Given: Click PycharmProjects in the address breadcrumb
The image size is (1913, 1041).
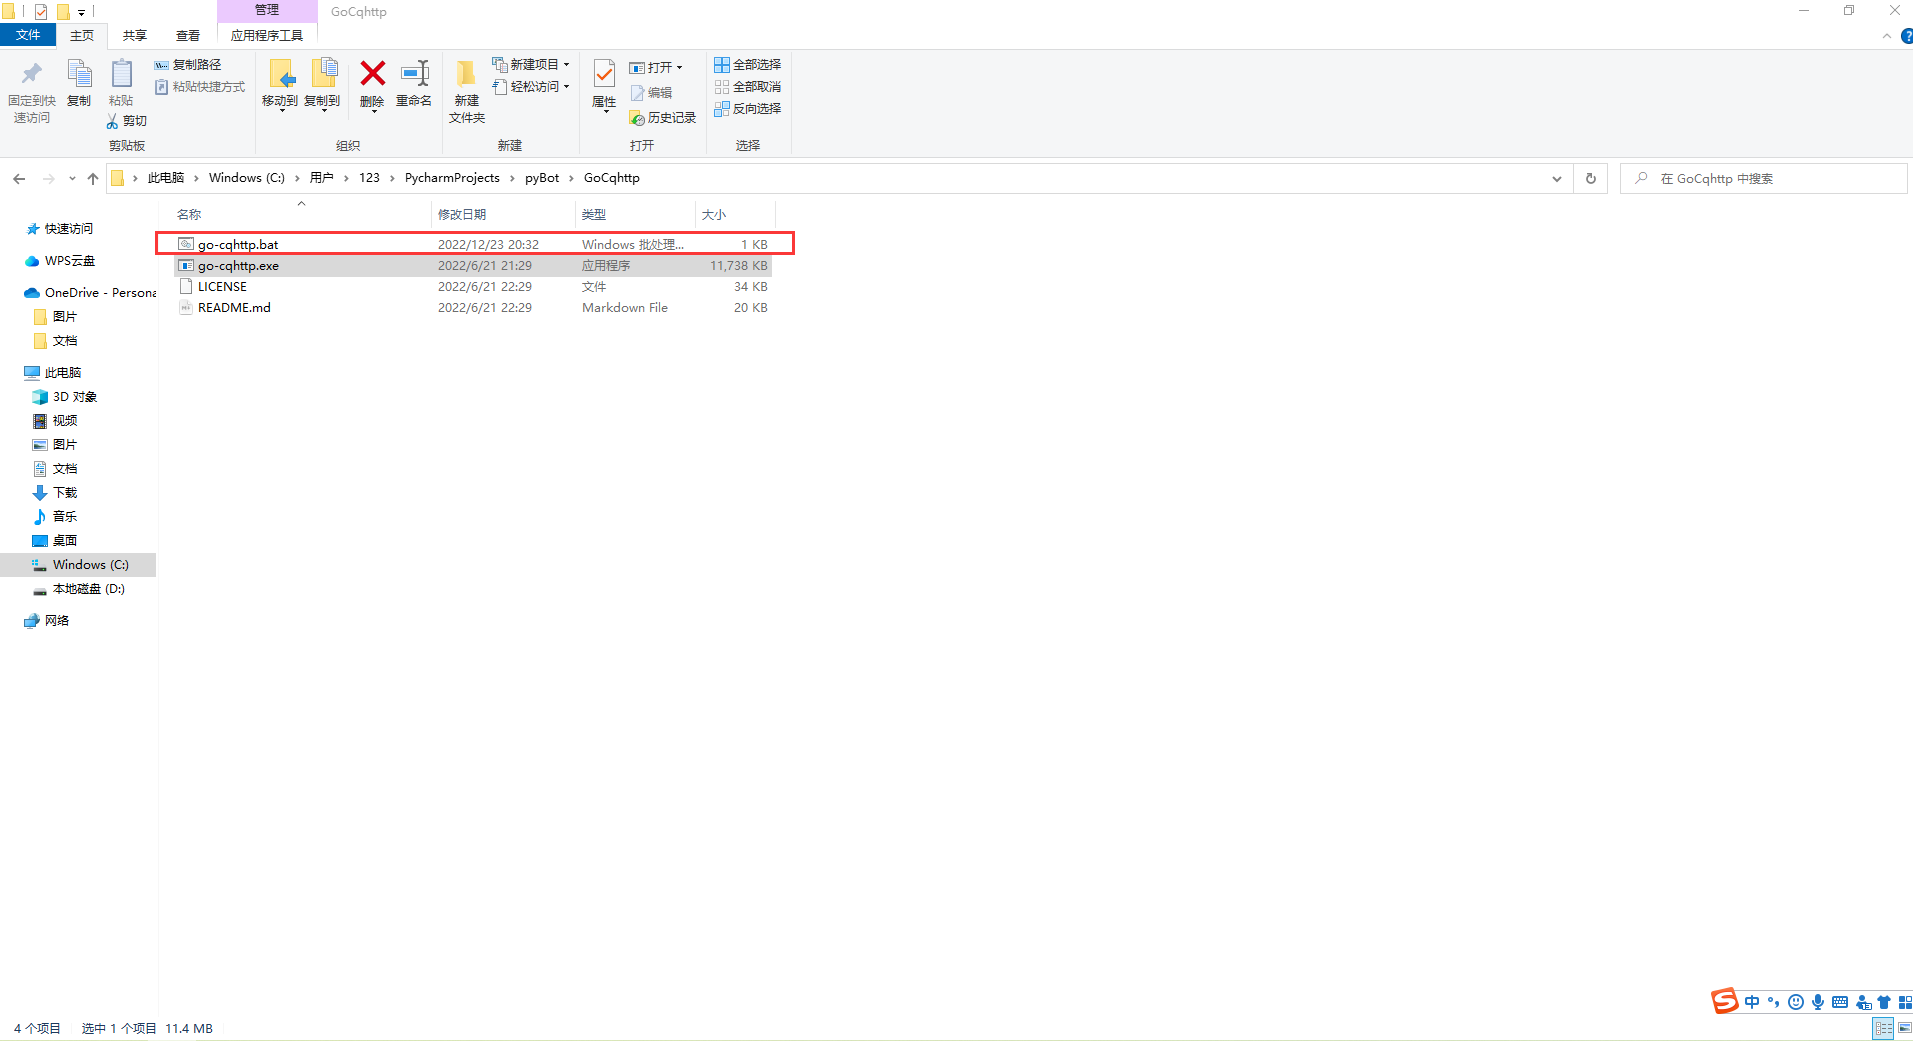Looking at the screenshot, I should point(452,178).
